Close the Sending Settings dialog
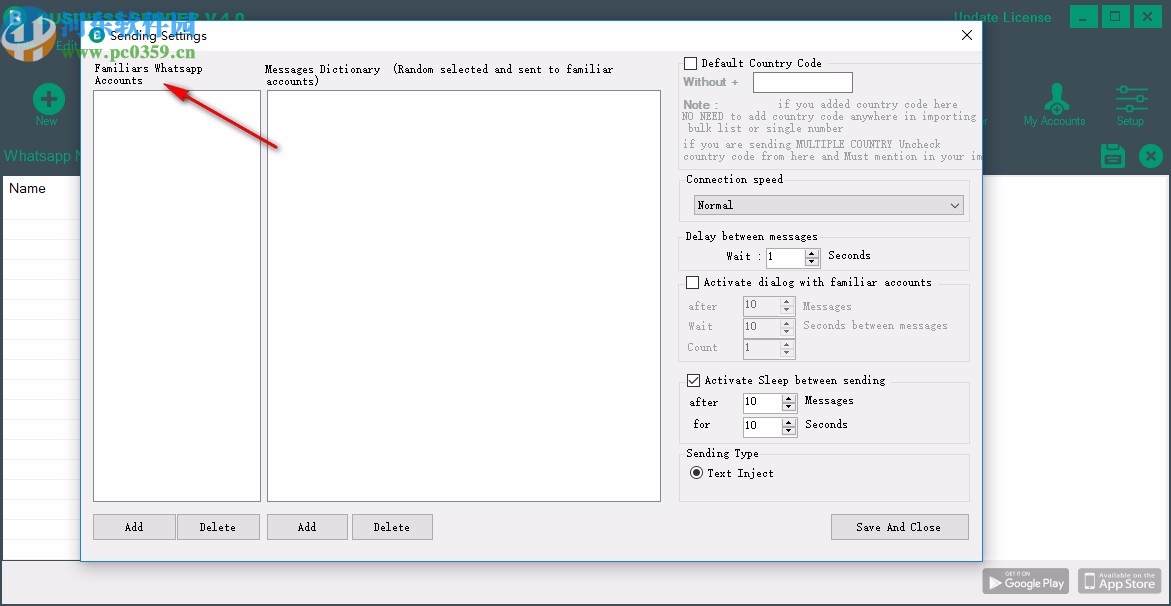The width and height of the screenshot is (1171, 606). point(966,35)
